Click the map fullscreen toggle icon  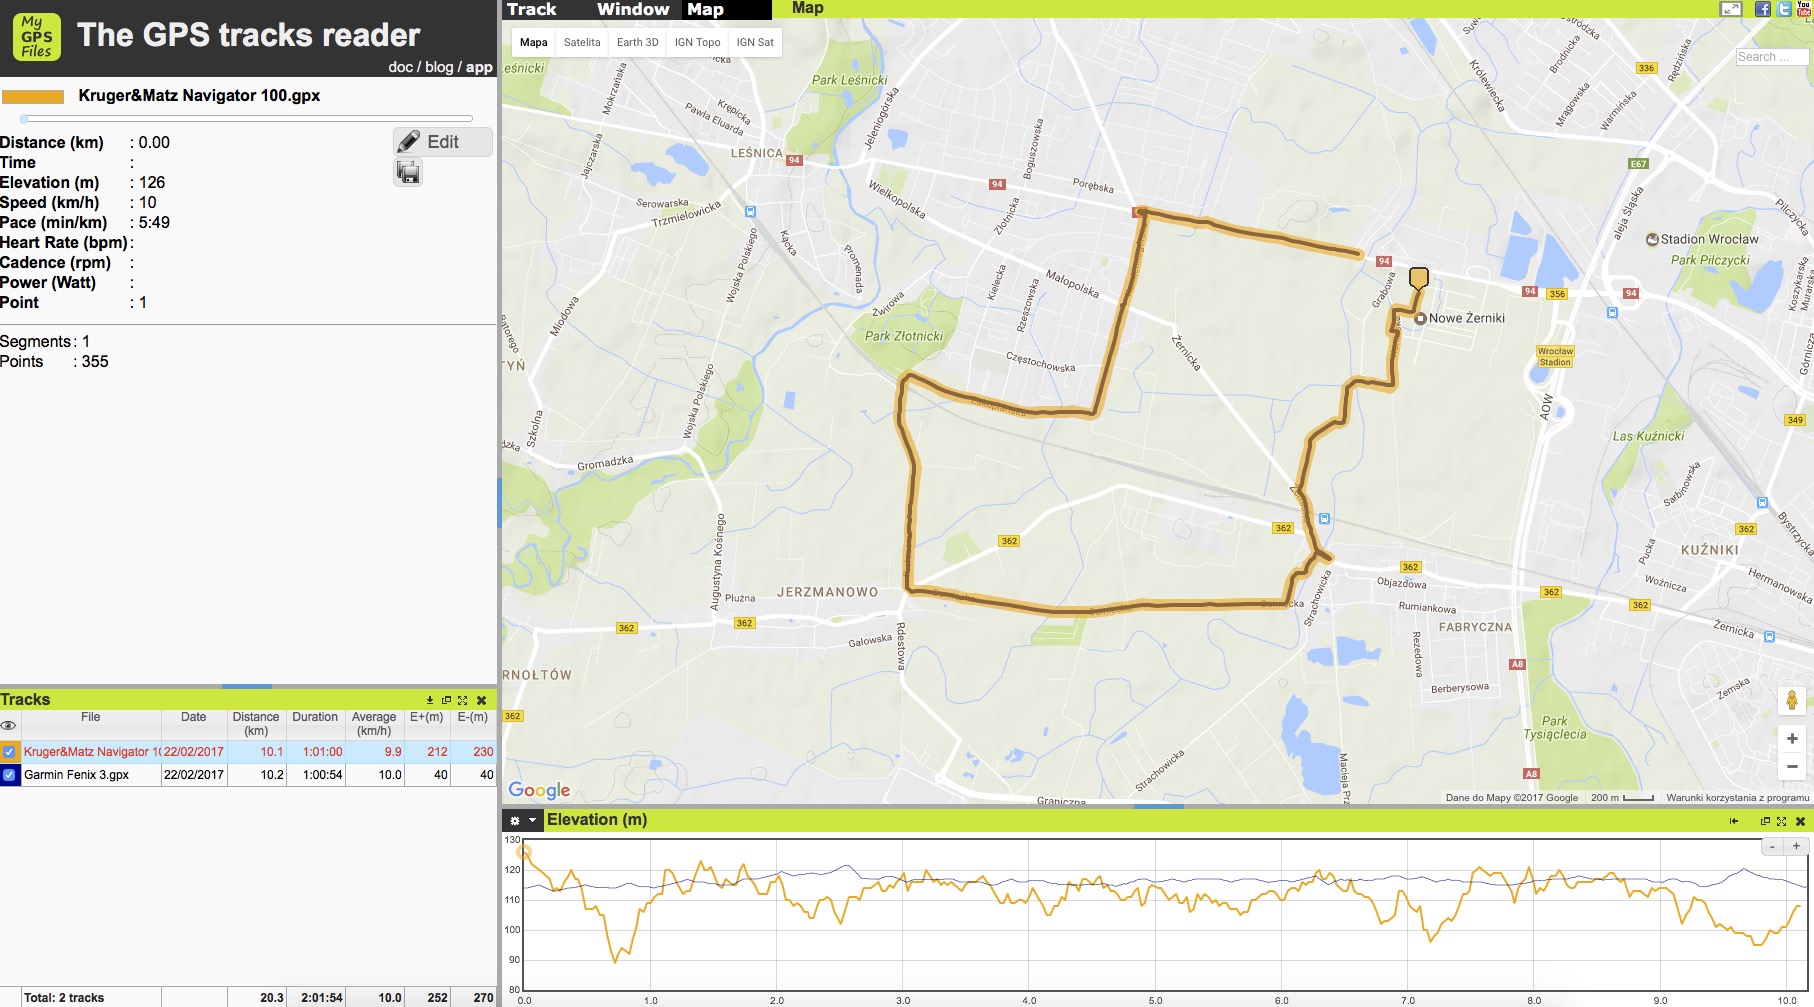pyautogui.click(x=1730, y=9)
